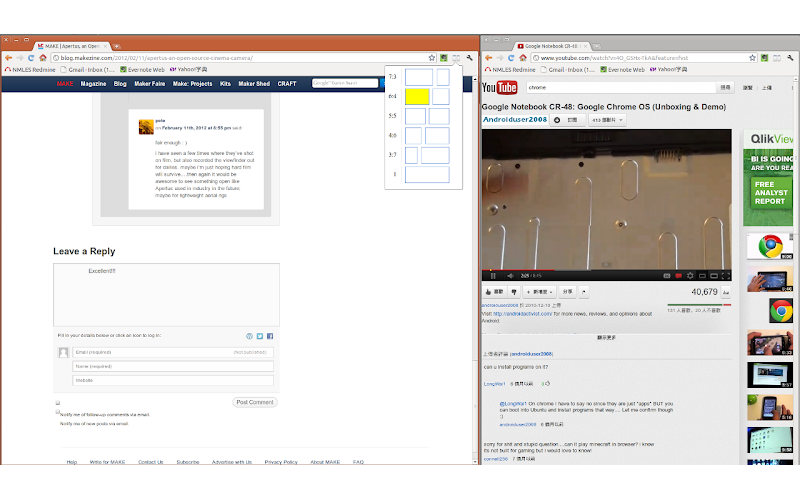This screenshot has height=500, width=800.
Task: Pause the YouTube video
Action: tap(493, 276)
